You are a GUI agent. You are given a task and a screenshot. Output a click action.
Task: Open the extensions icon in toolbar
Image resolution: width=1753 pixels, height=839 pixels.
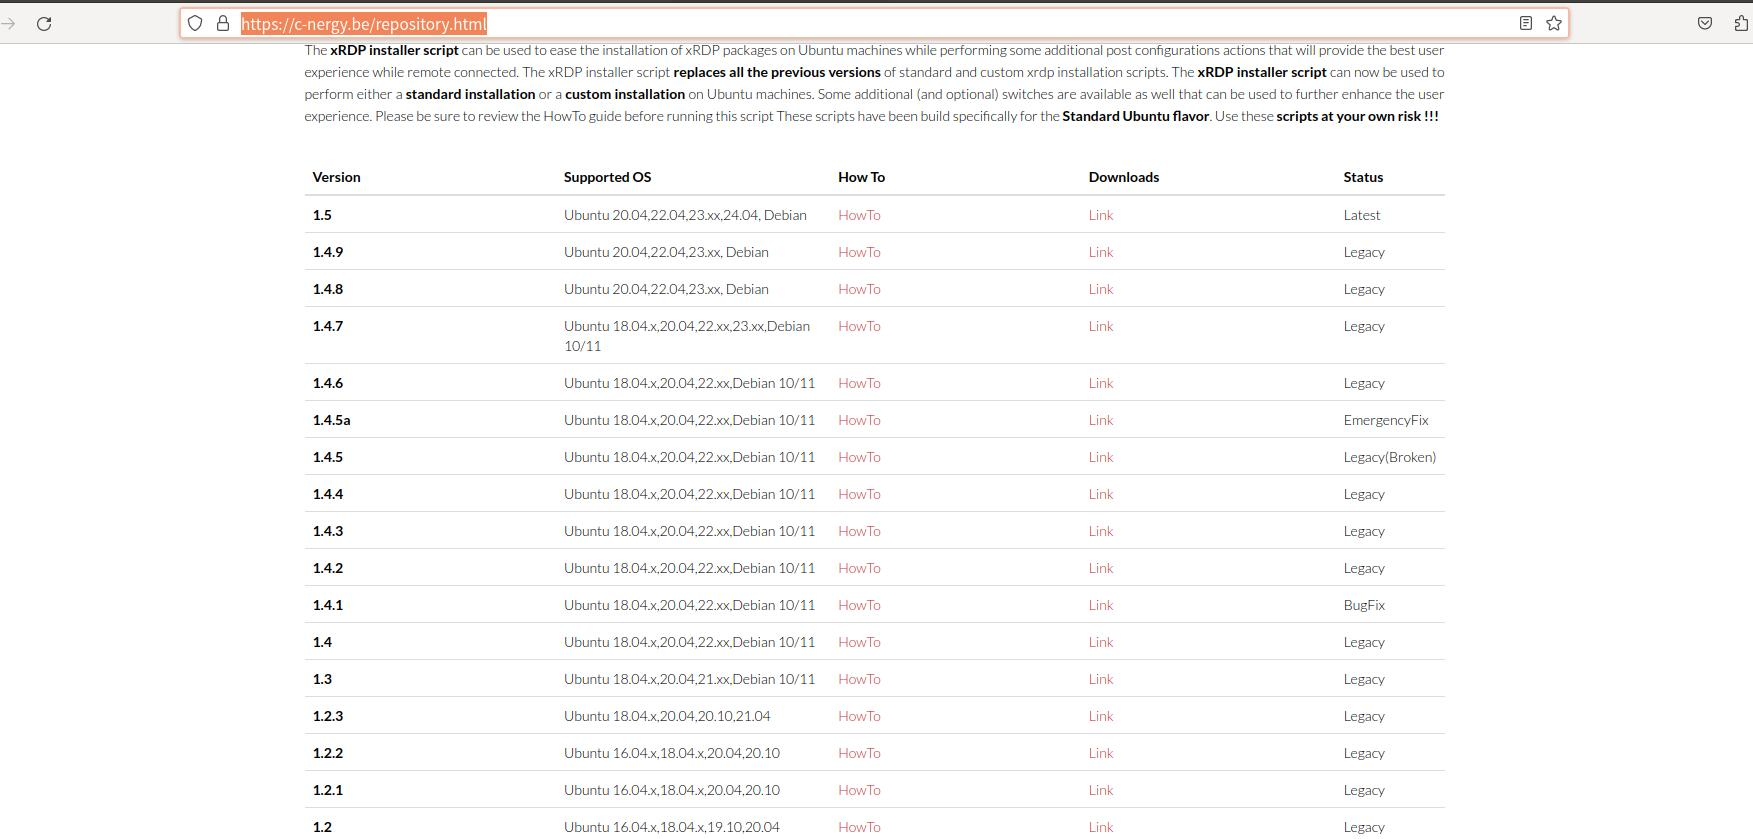1741,23
